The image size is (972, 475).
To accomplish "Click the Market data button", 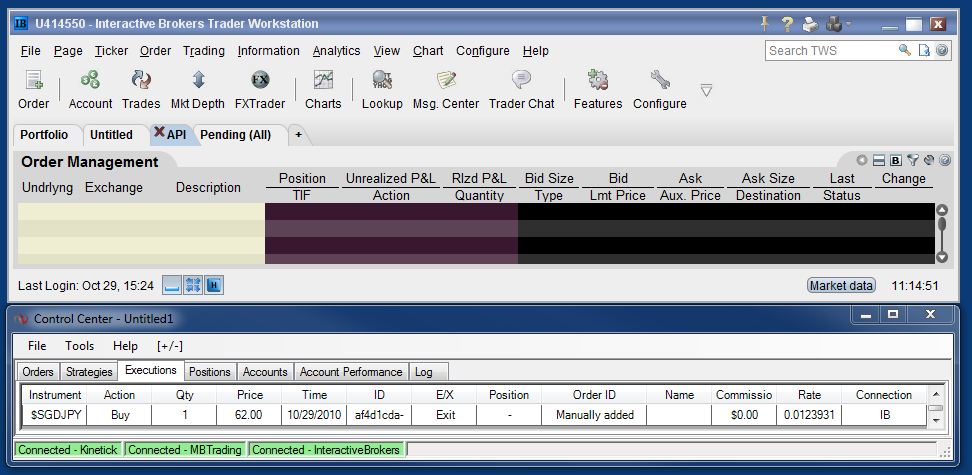I will (x=841, y=285).
